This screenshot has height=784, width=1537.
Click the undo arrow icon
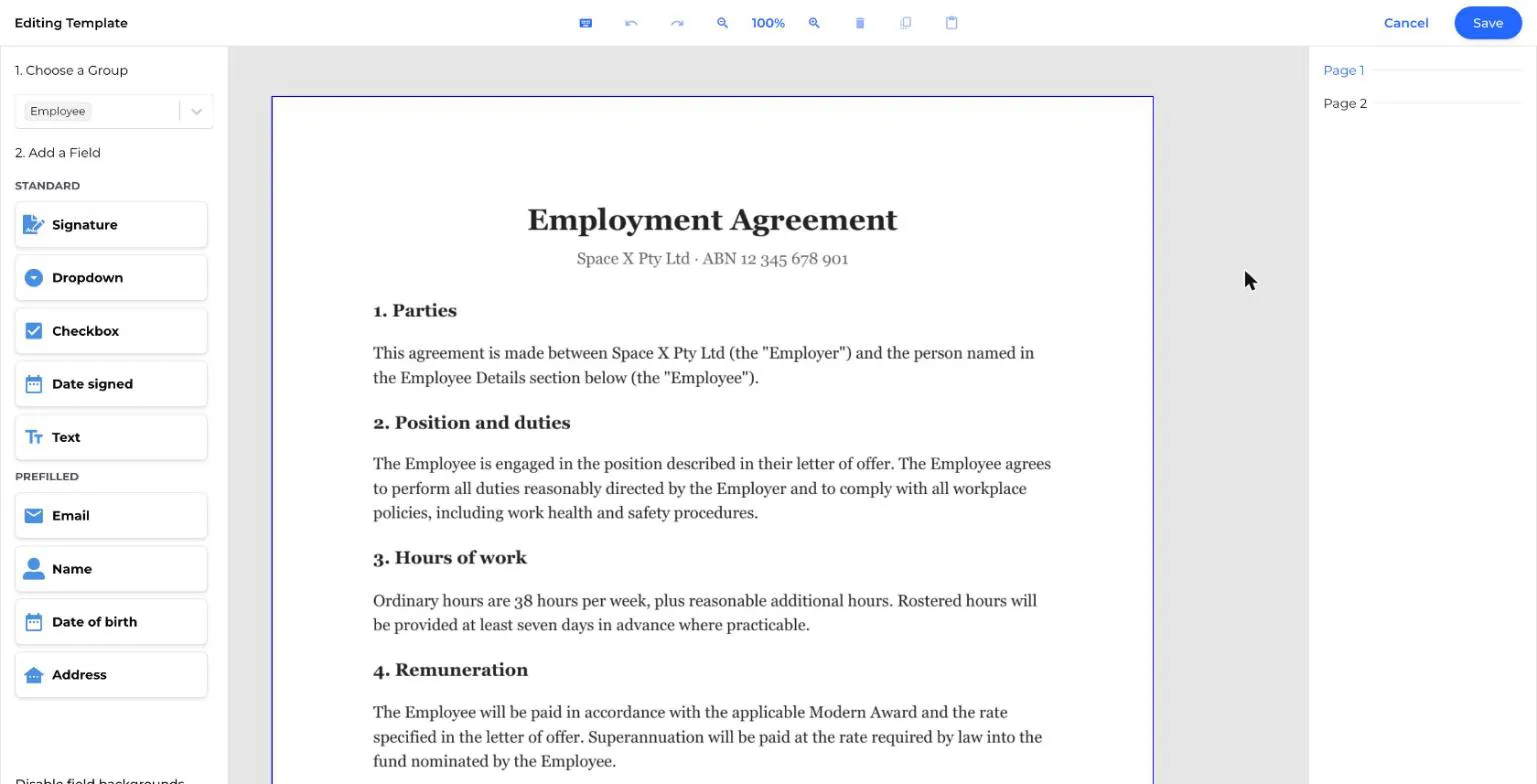tap(631, 23)
